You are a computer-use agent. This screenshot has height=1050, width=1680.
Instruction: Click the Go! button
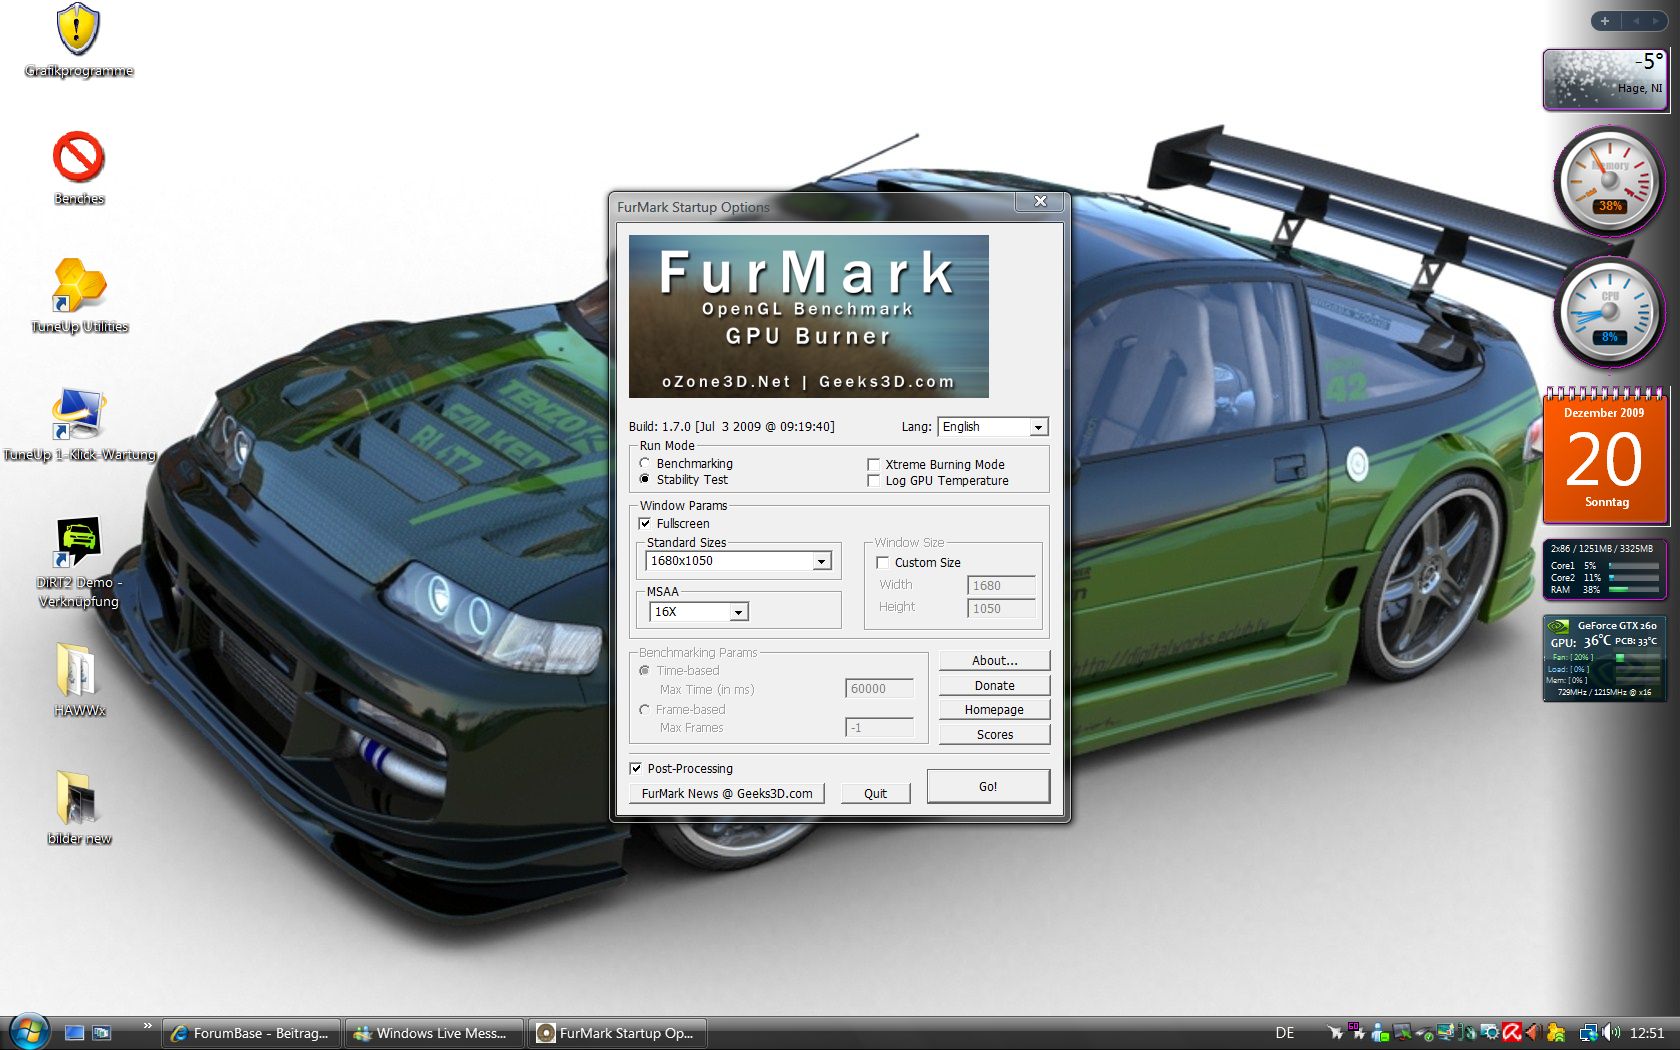[988, 786]
